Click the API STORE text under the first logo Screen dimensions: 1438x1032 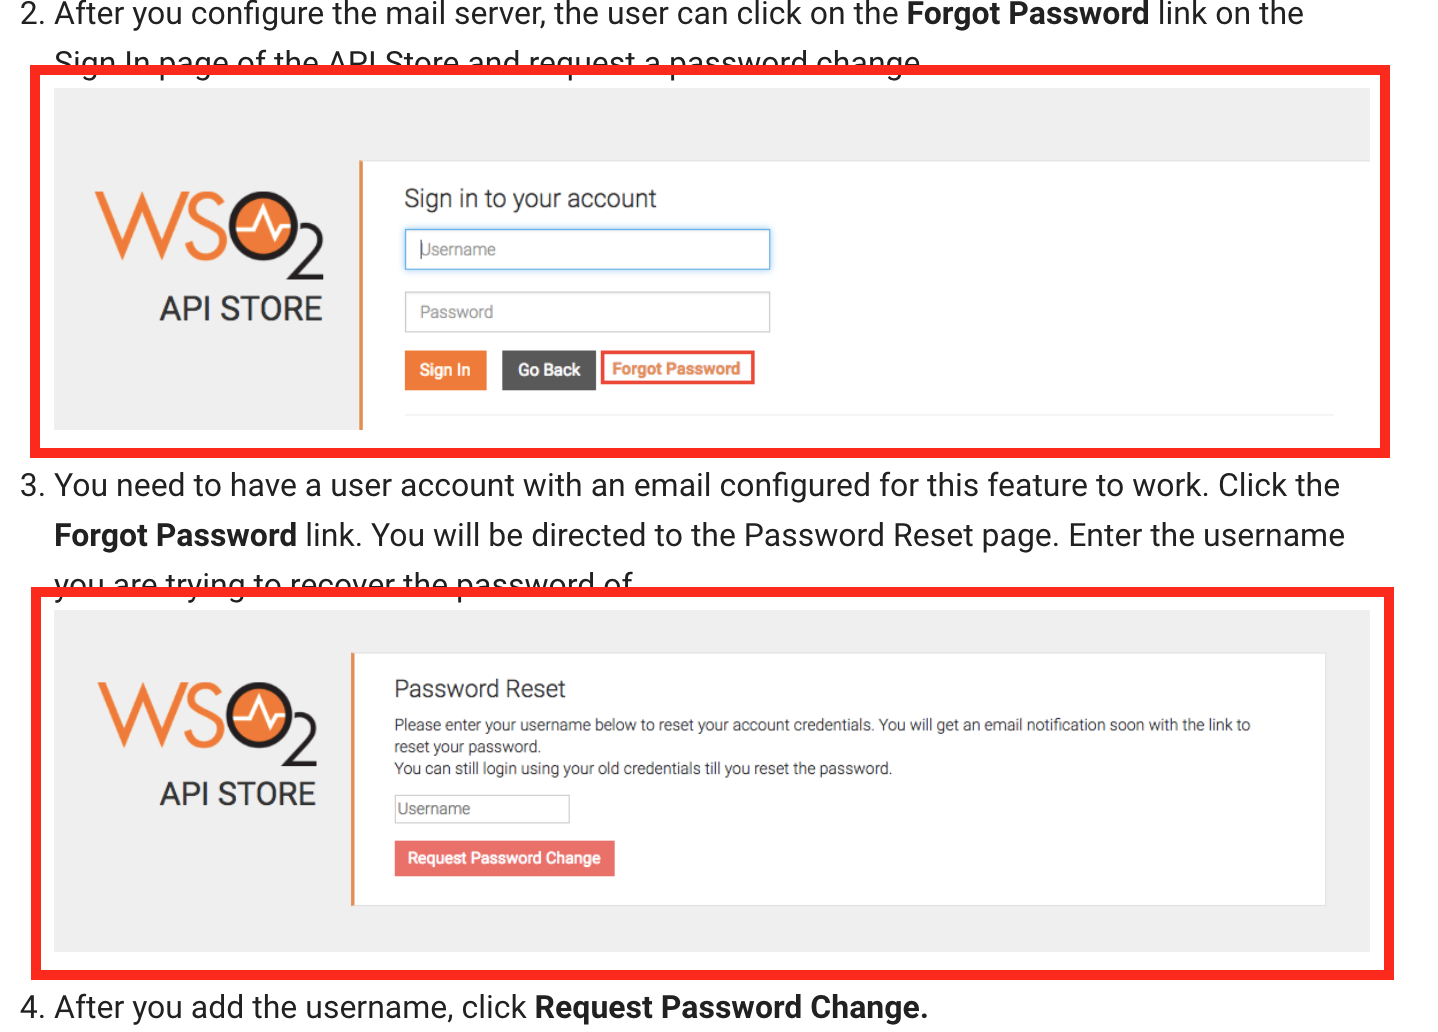pos(241,308)
